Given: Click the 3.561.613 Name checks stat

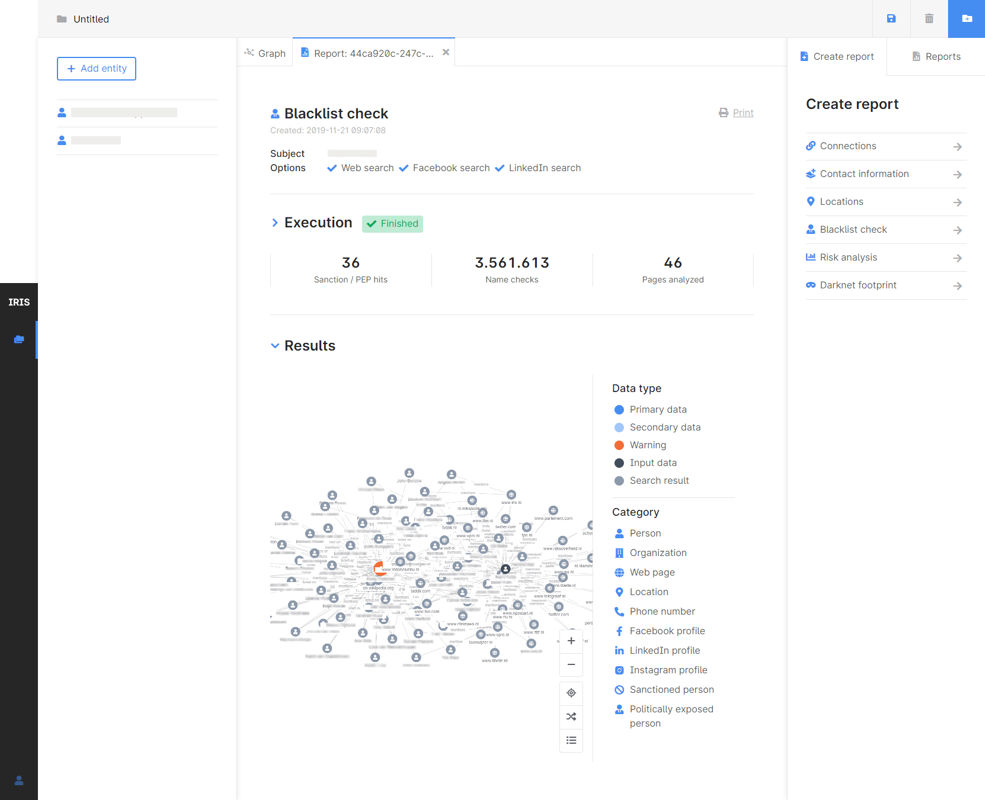Looking at the screenshot, I should pyautogui.click(x=511, y=270).
